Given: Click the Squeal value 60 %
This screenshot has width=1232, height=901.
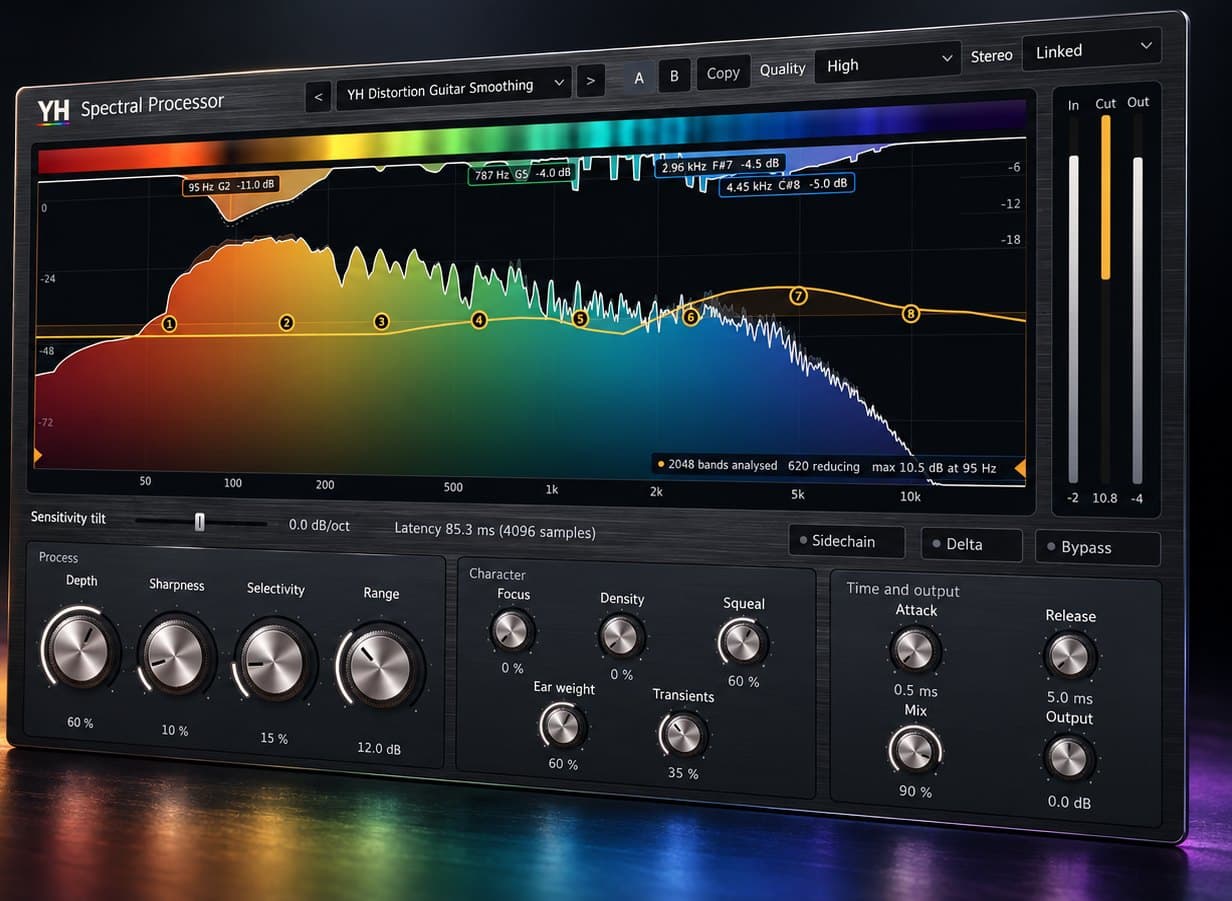Looking at the screenshot, I should [743, 681].
